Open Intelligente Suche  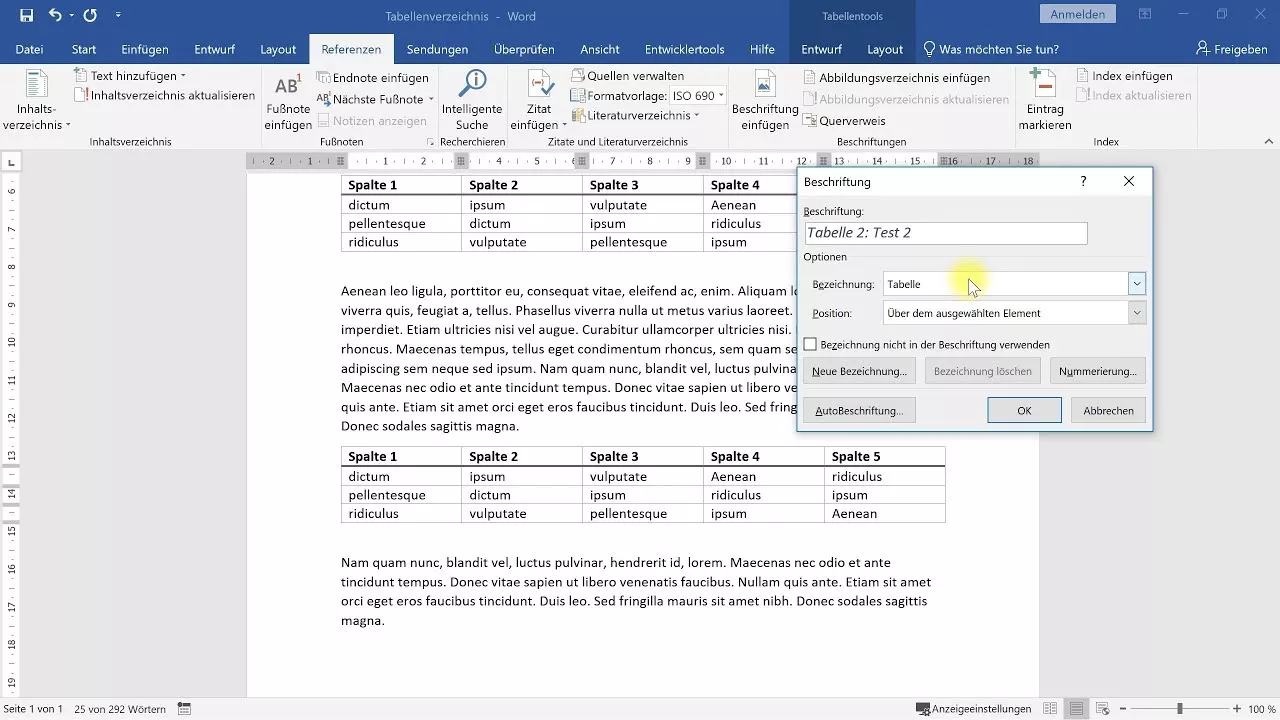pyautogui.click(x=472, y=100)
